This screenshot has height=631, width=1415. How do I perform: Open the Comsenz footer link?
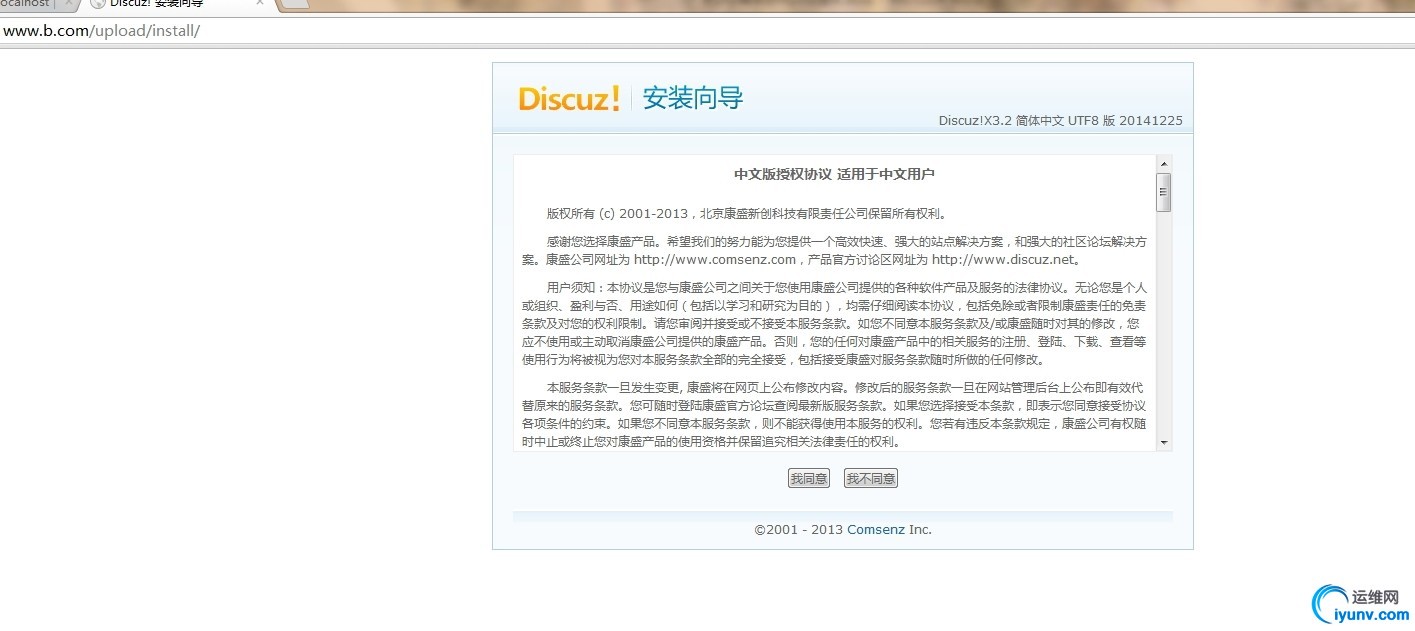coord(876,530)
